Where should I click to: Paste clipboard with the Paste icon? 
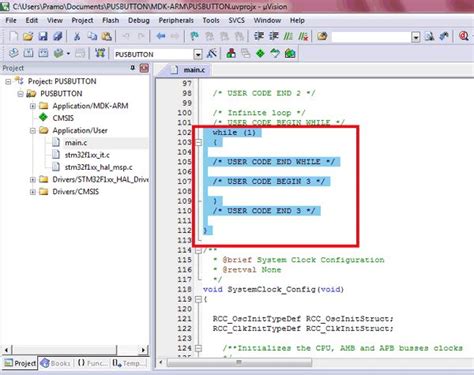106,36
